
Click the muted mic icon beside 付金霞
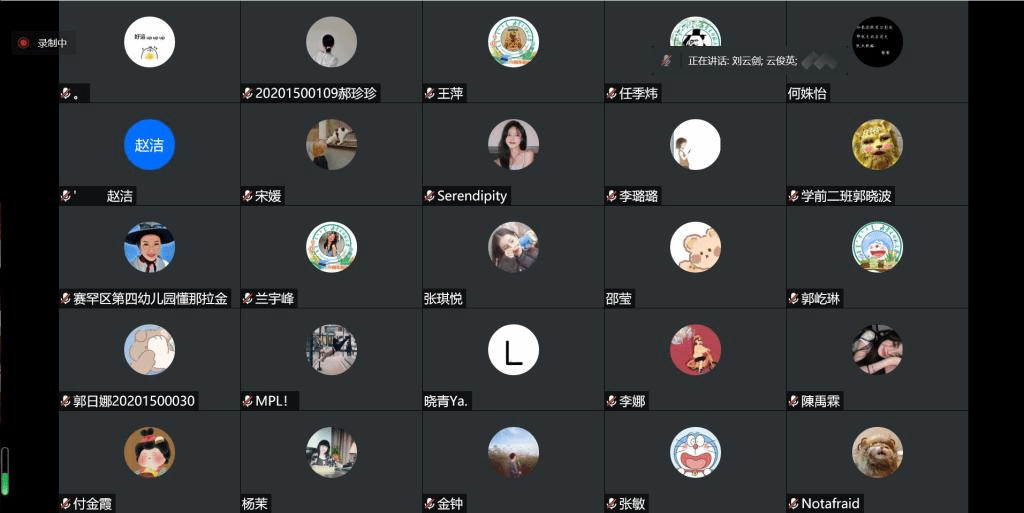click(65, 503)
